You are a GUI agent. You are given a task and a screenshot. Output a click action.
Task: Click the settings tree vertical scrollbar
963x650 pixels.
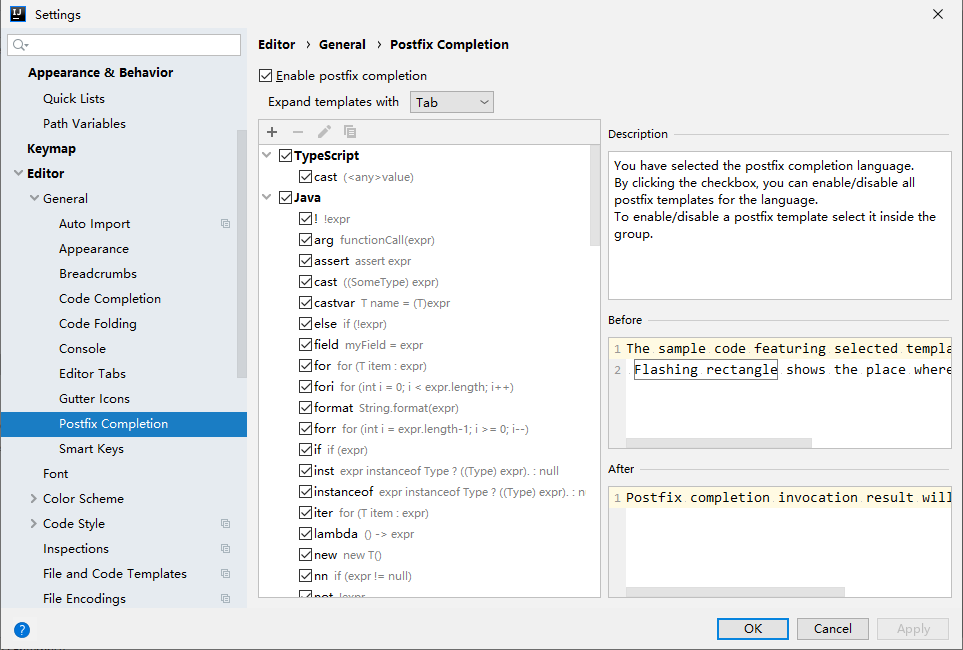242,254
